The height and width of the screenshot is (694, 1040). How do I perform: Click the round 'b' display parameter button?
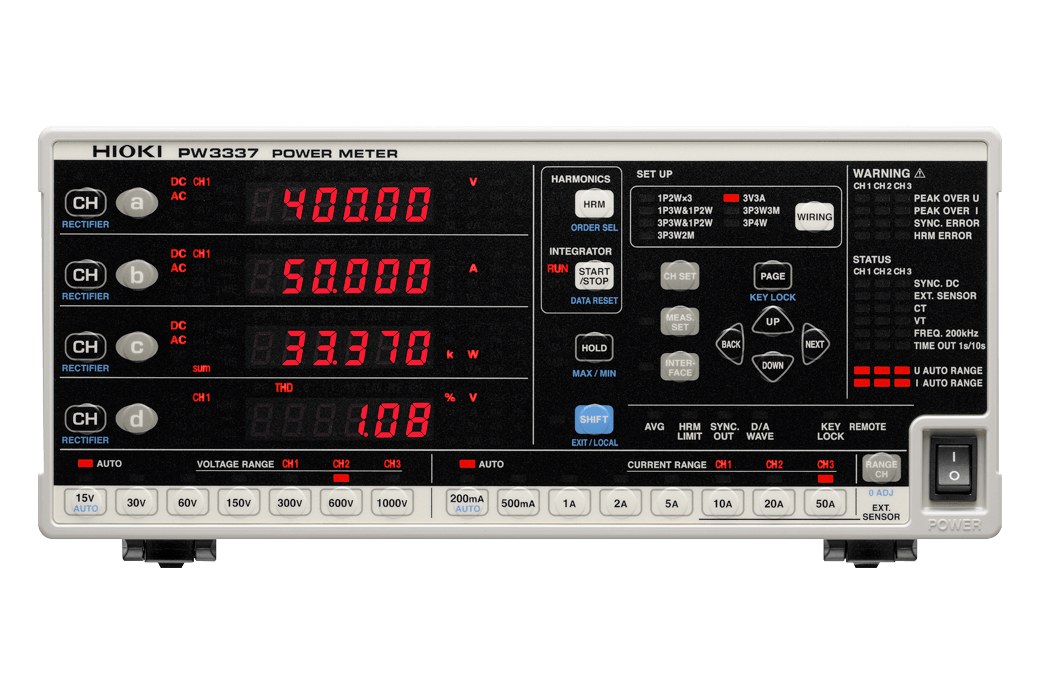coord(137,275)
